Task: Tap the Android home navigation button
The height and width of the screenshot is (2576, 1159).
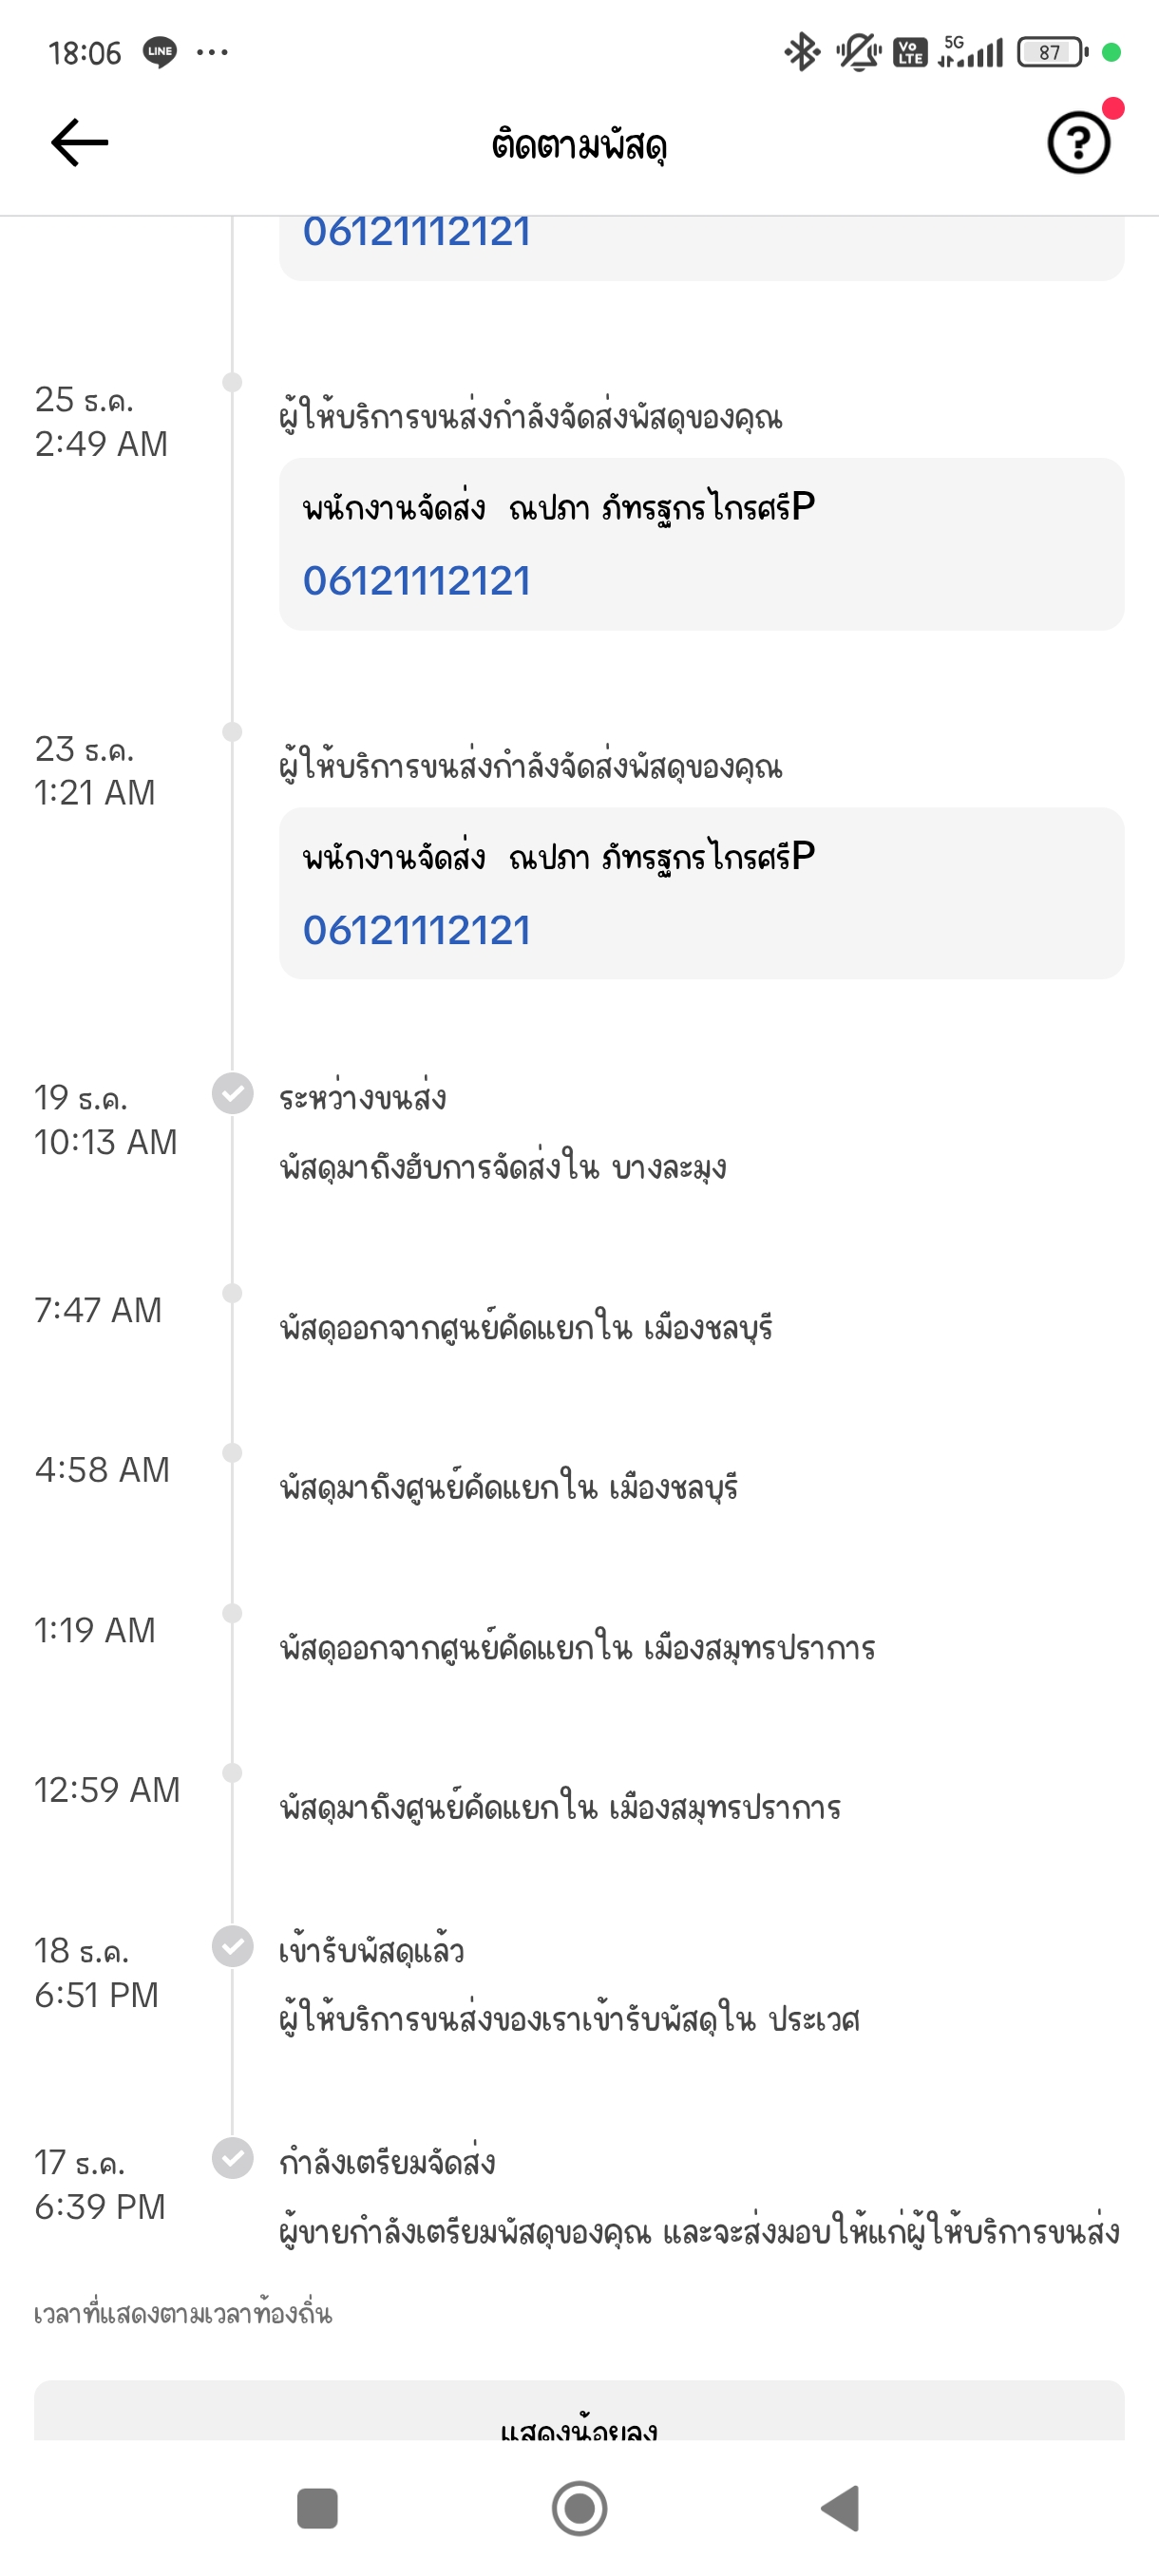Action: (x=579, y=2508)
